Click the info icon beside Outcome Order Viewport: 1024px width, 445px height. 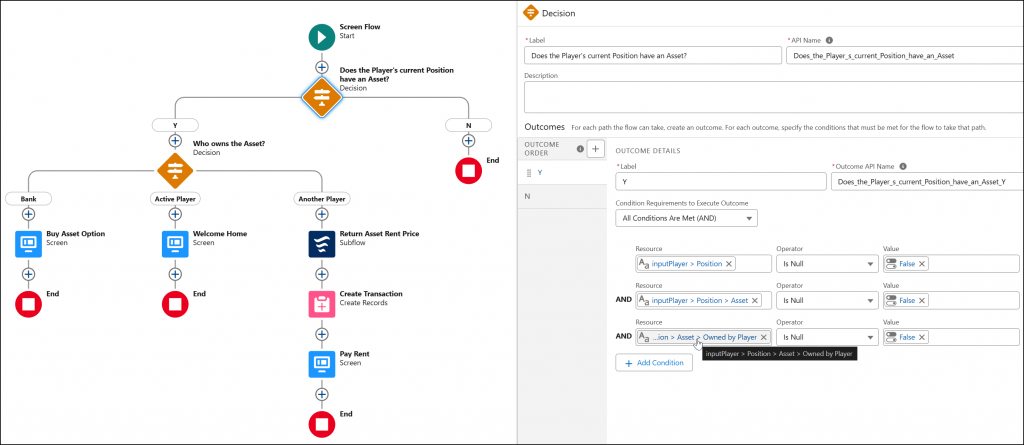point(580,149)
